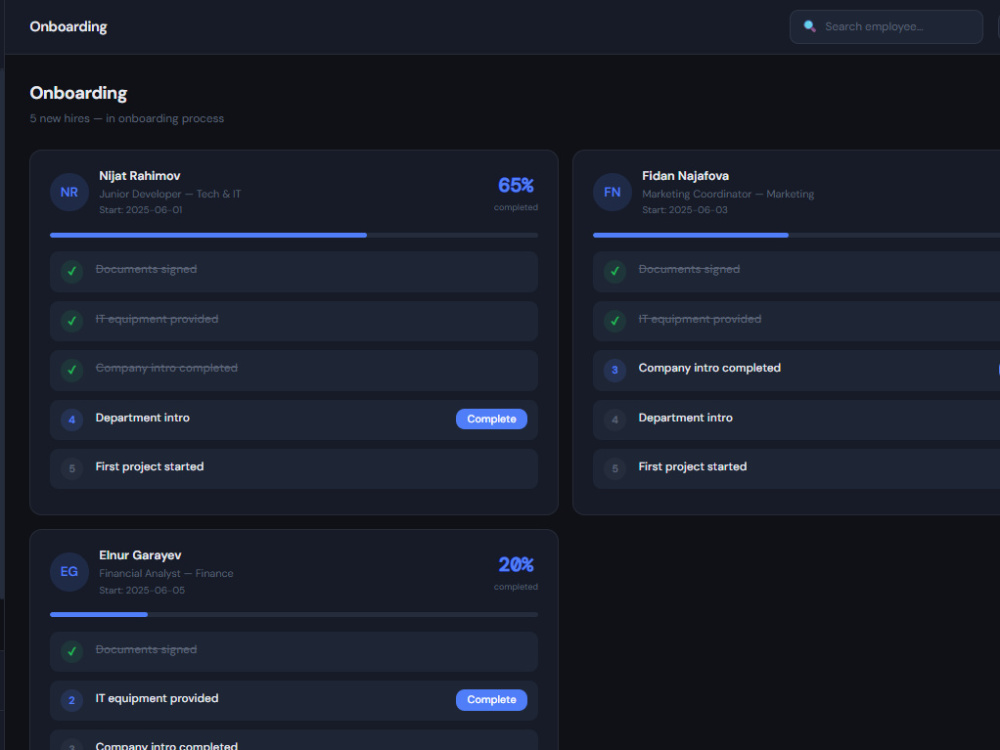Screen dimensions: 1000x750
Task: Click step 5 badge in Fidan's card
Action: tap(615, 469)
